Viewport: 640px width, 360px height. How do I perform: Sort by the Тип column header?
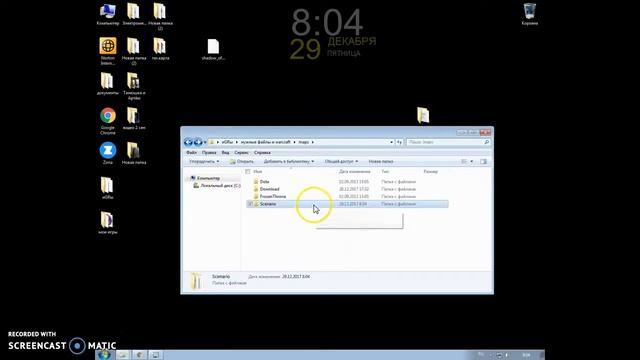(x=385, y=172)
